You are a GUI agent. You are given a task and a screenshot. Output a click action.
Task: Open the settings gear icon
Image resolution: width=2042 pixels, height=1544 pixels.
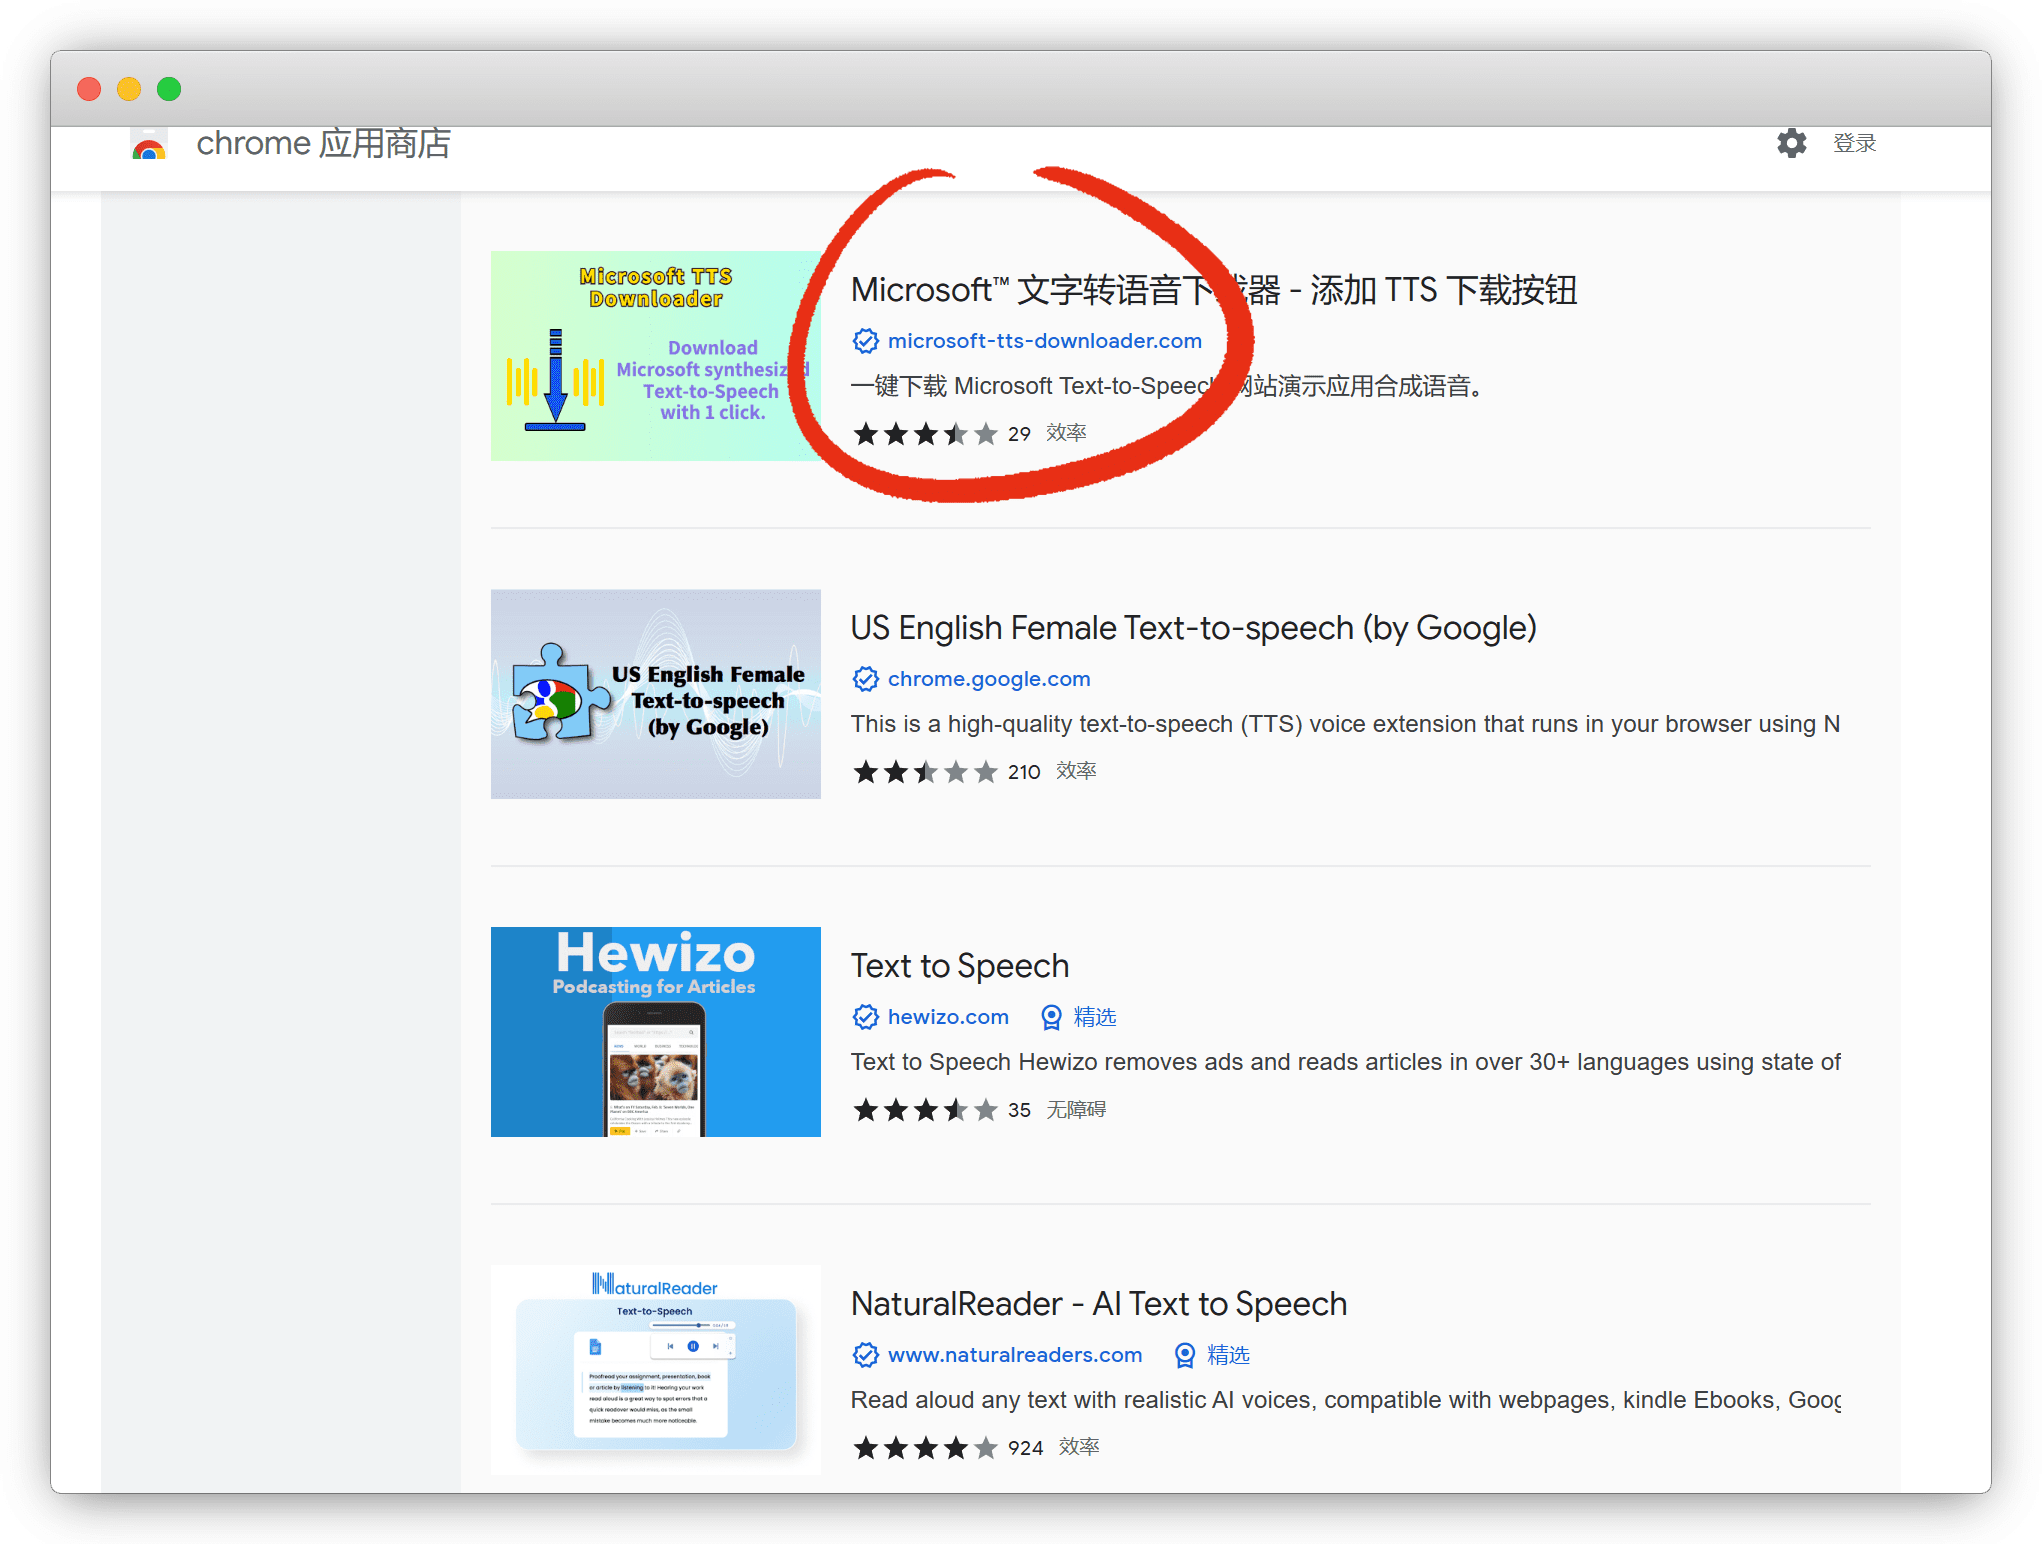(x=1791, y=143)
